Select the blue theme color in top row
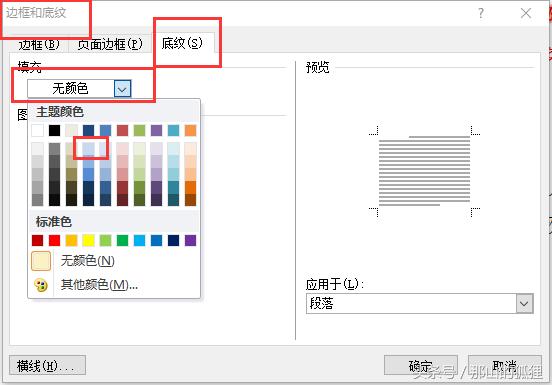This screenshot has height=385, width=552. pos(105,130)
